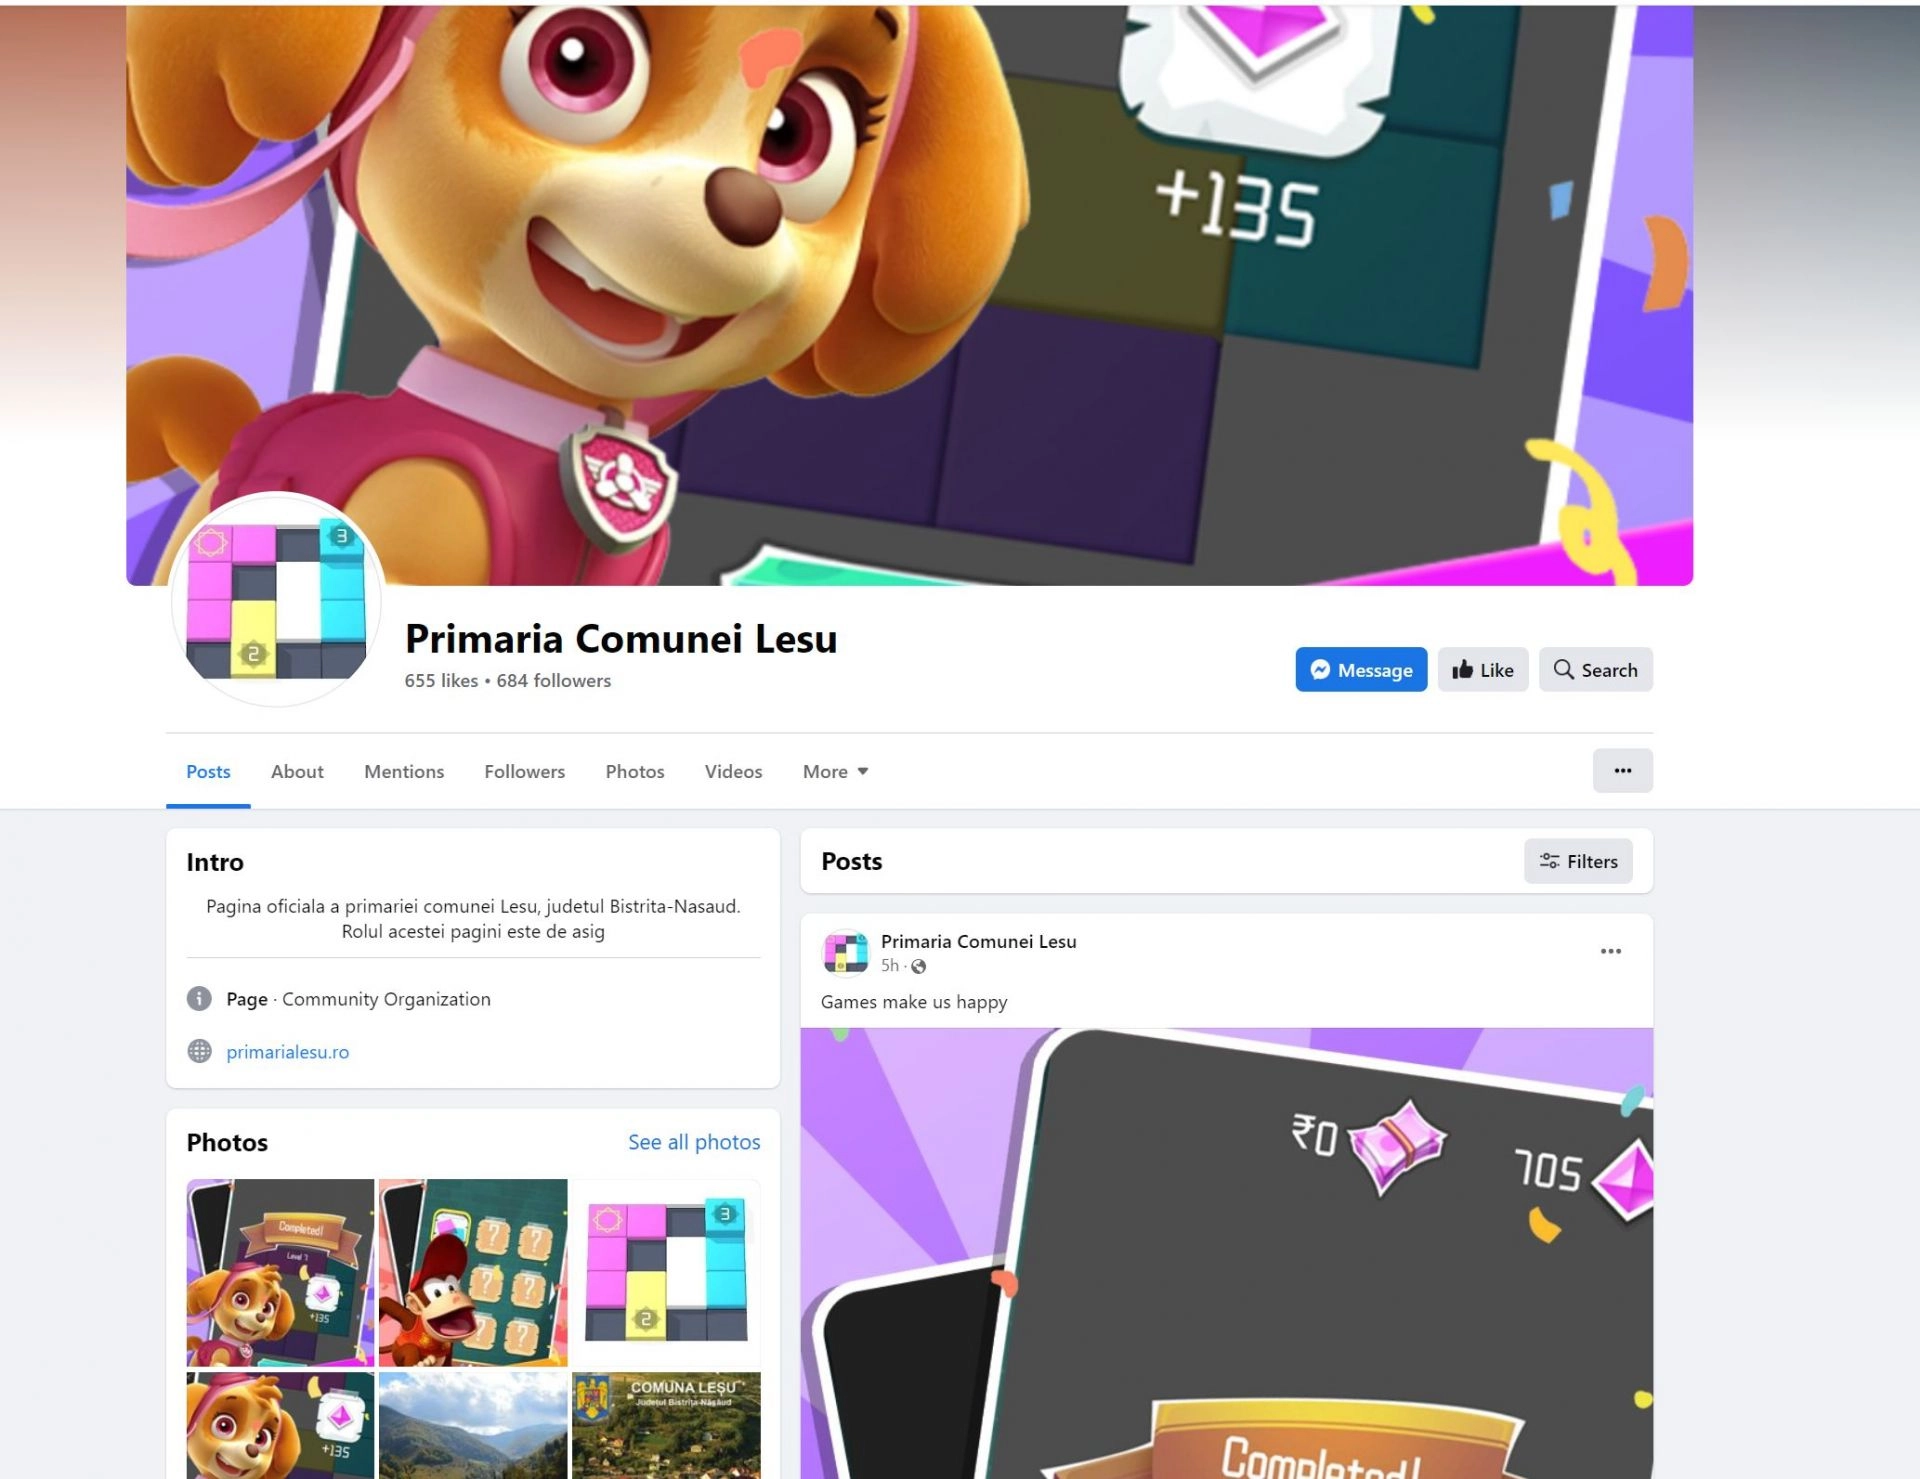
Task: Click the page profile picture
Action: tap(276, 600)
